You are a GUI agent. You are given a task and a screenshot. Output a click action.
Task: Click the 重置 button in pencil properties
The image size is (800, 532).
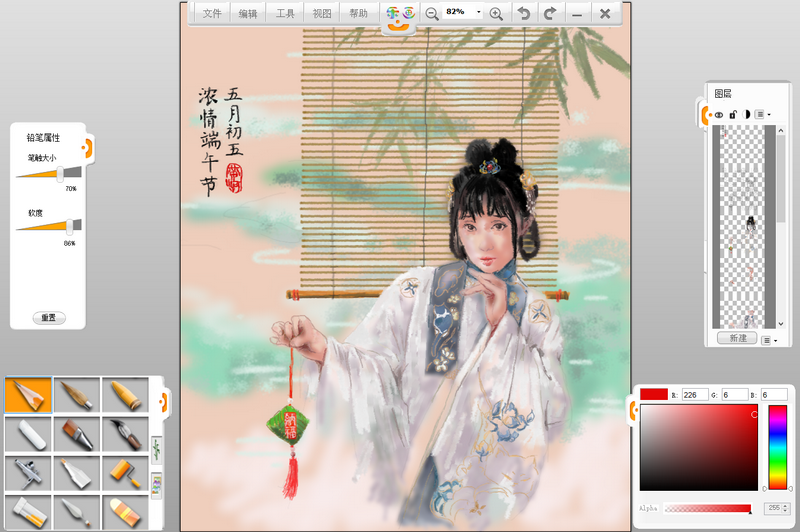48,318
